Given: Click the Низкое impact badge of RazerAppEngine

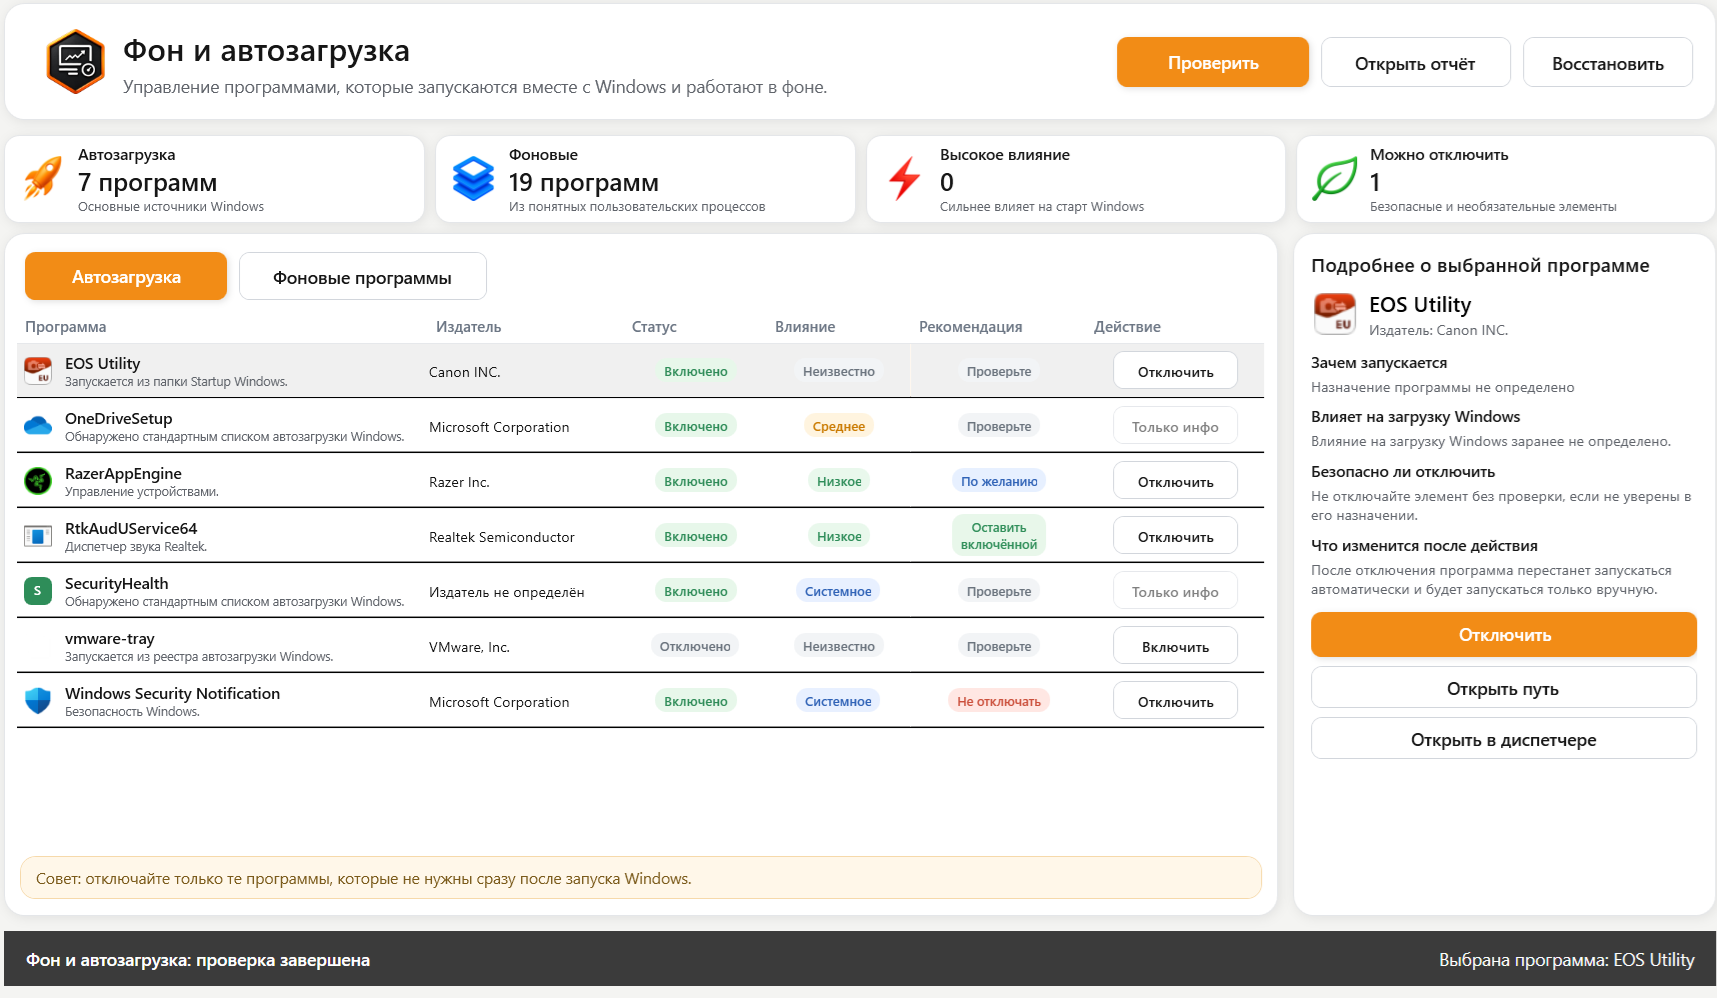Looking at the screenshot, I should point(839,481).
